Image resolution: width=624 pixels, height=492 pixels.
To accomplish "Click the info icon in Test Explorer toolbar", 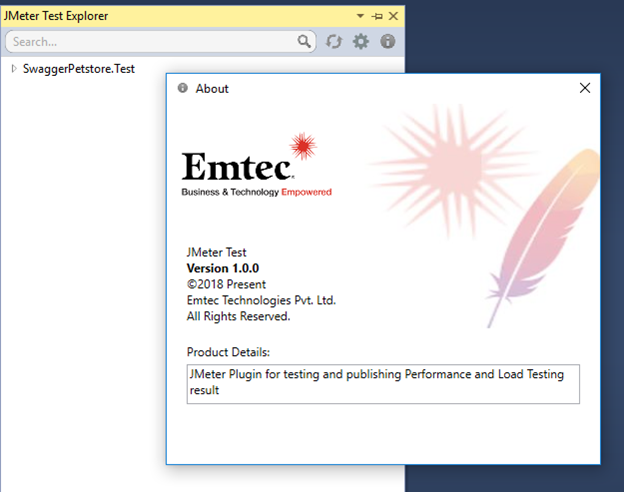I will (x=388, y=41).
